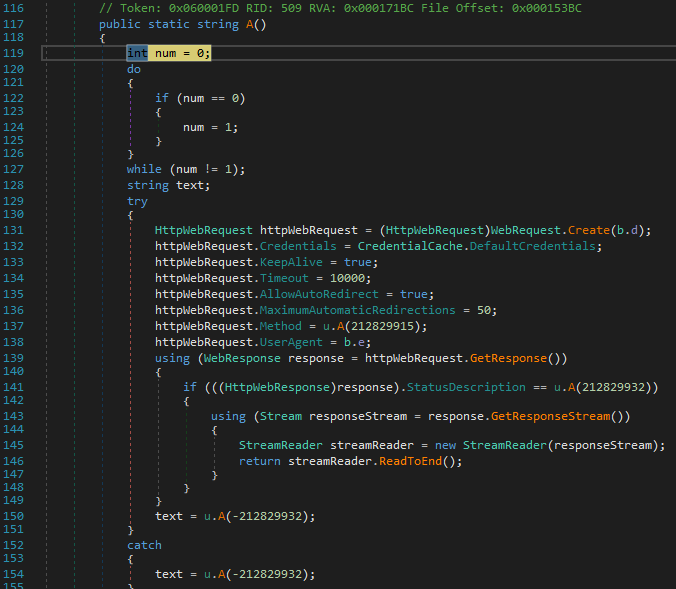Image resolution: width=676 pixels, height=589 pixels.
Task: Click the catch keyword
Action: [x=144, y=545]
